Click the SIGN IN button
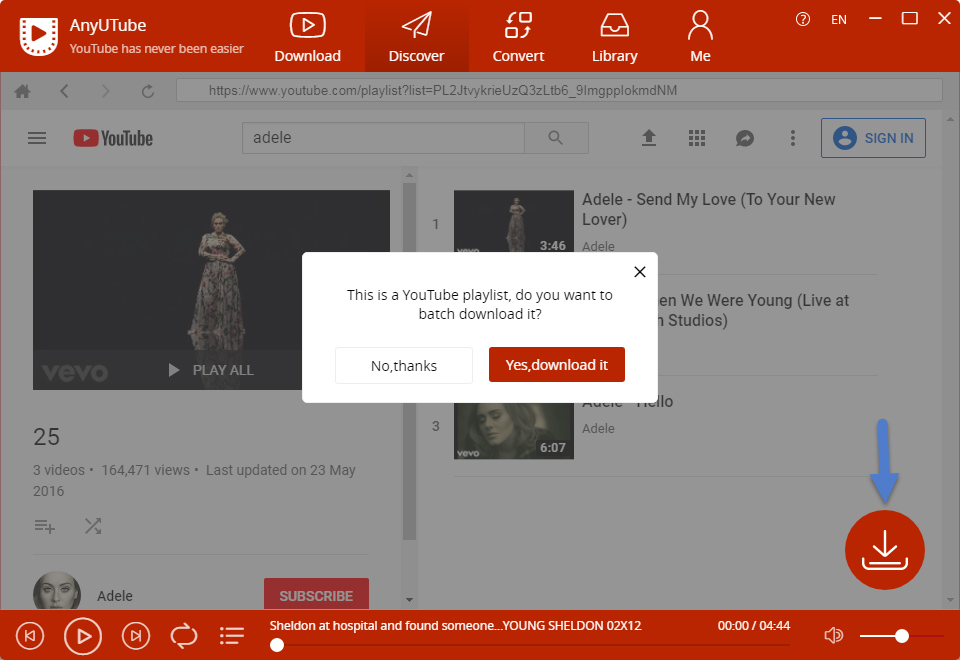The width and height of the screenshot is (960, 660). click(873, 138)
